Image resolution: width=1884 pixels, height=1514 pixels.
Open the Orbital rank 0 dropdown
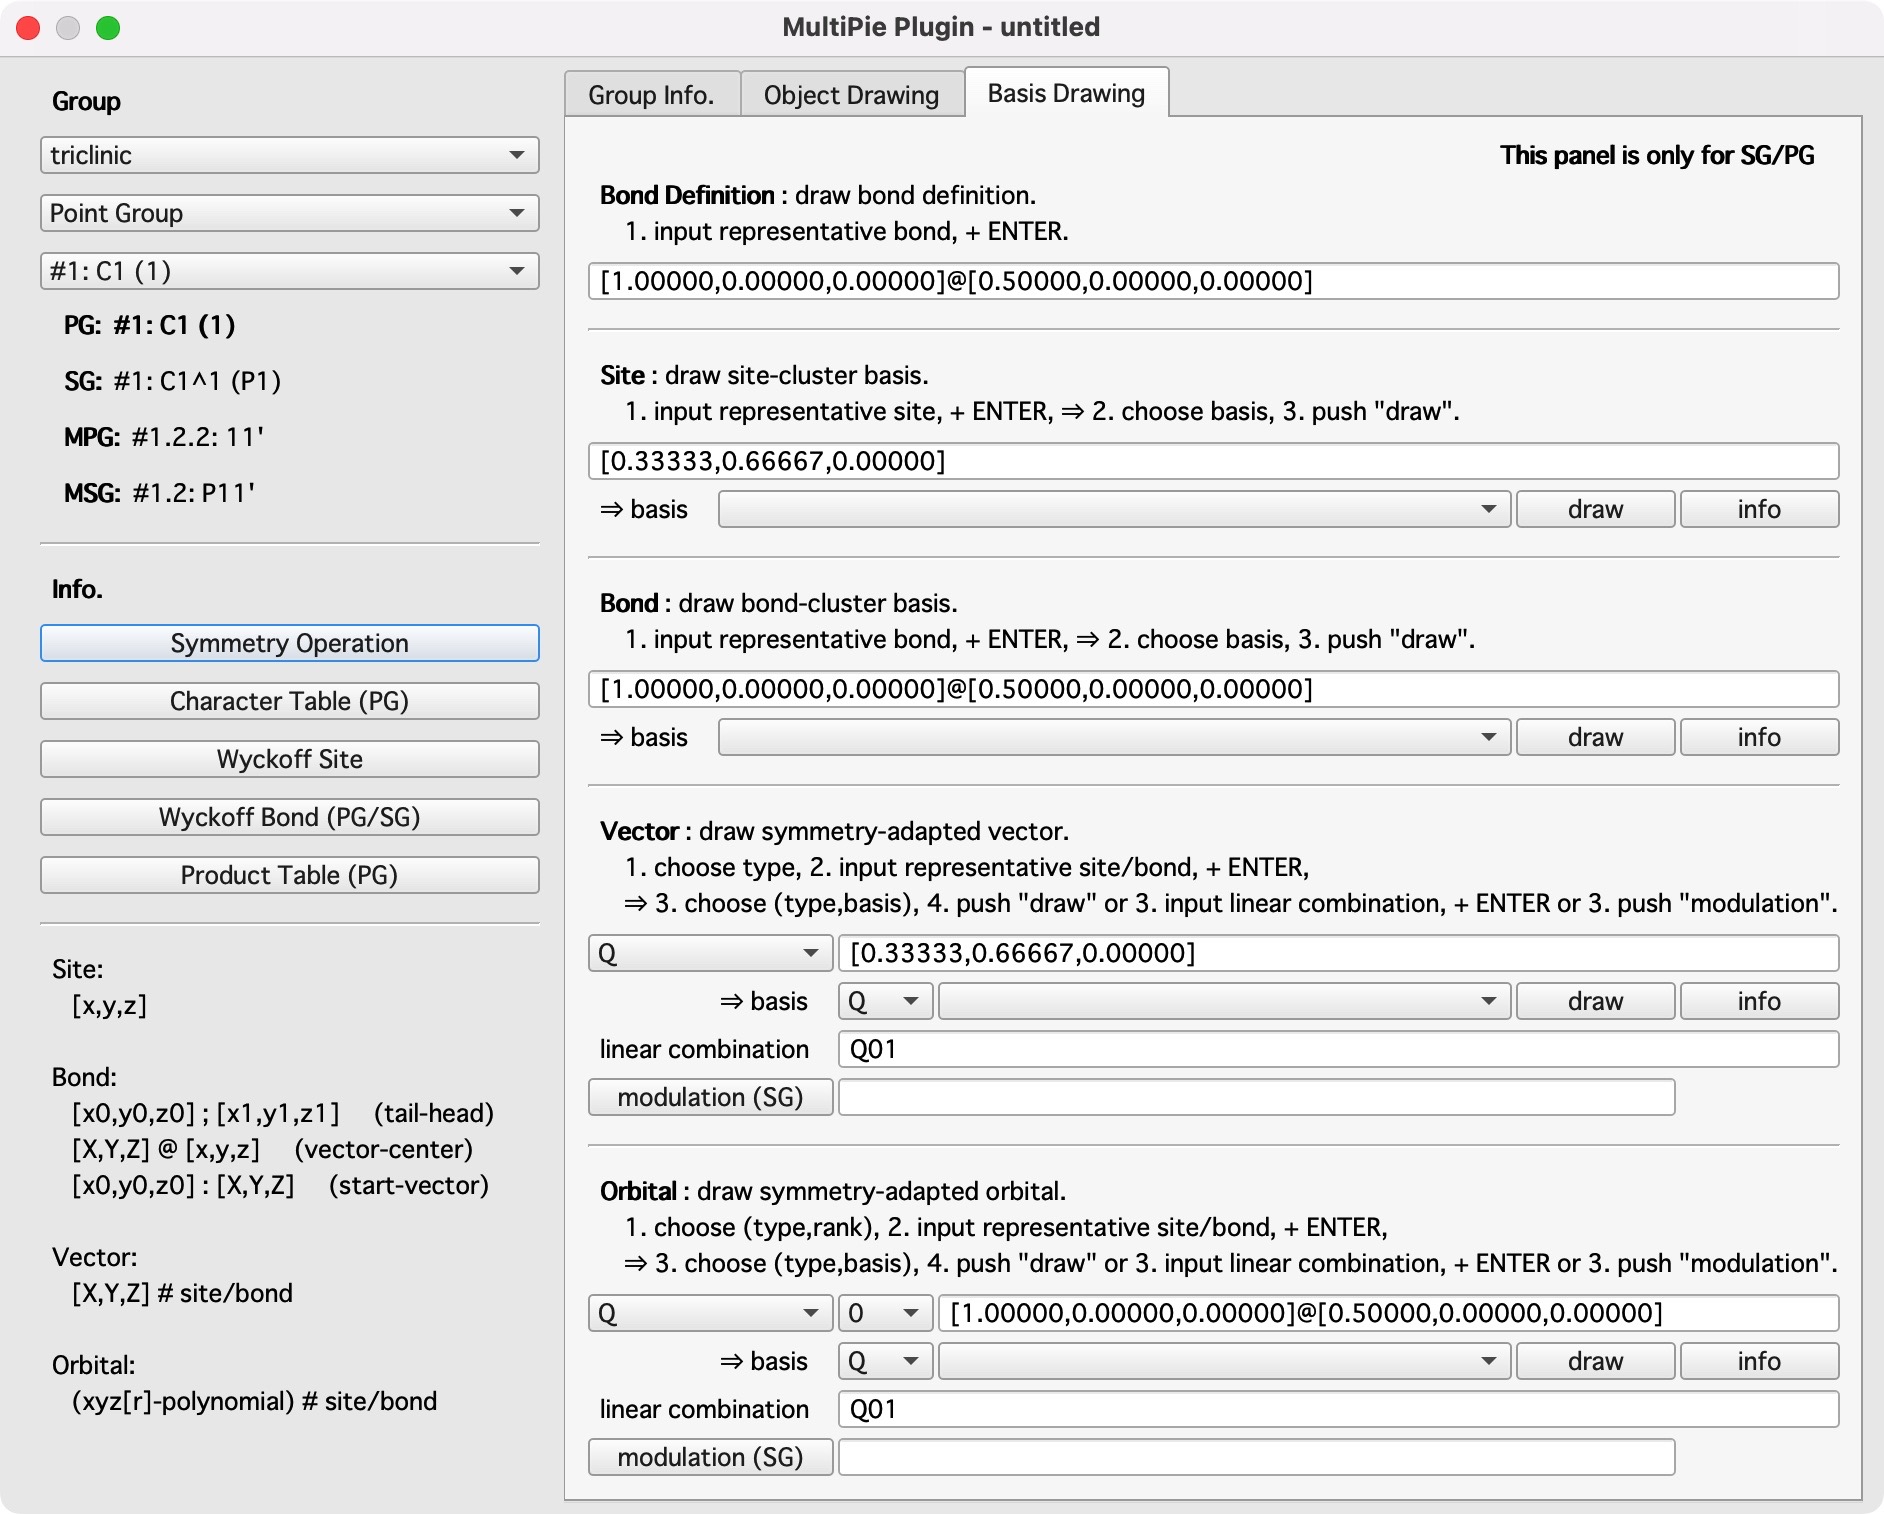tap(884, 1313)
